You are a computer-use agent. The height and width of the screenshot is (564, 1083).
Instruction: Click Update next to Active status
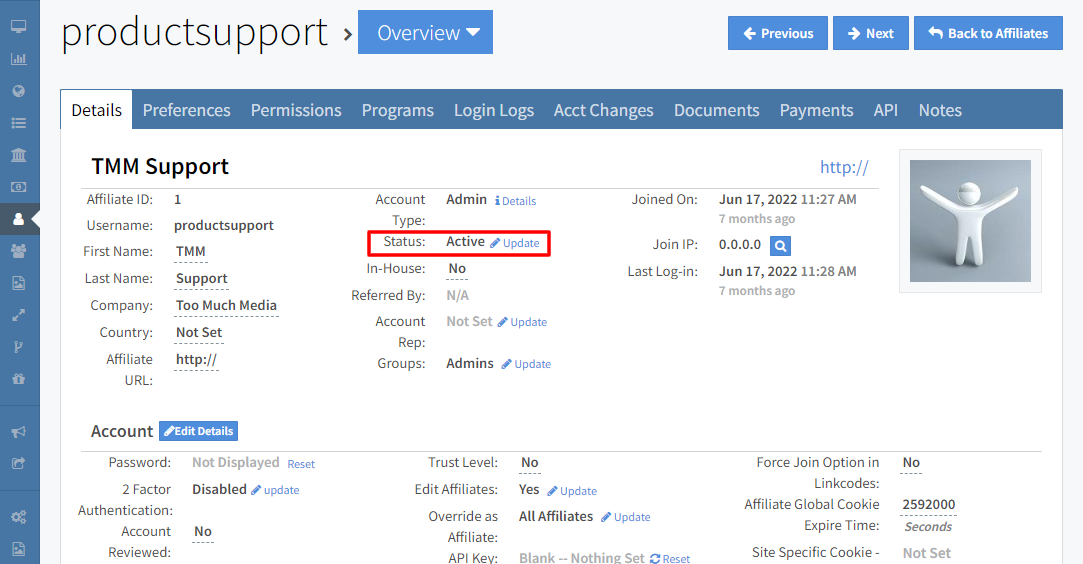point(515,243)
